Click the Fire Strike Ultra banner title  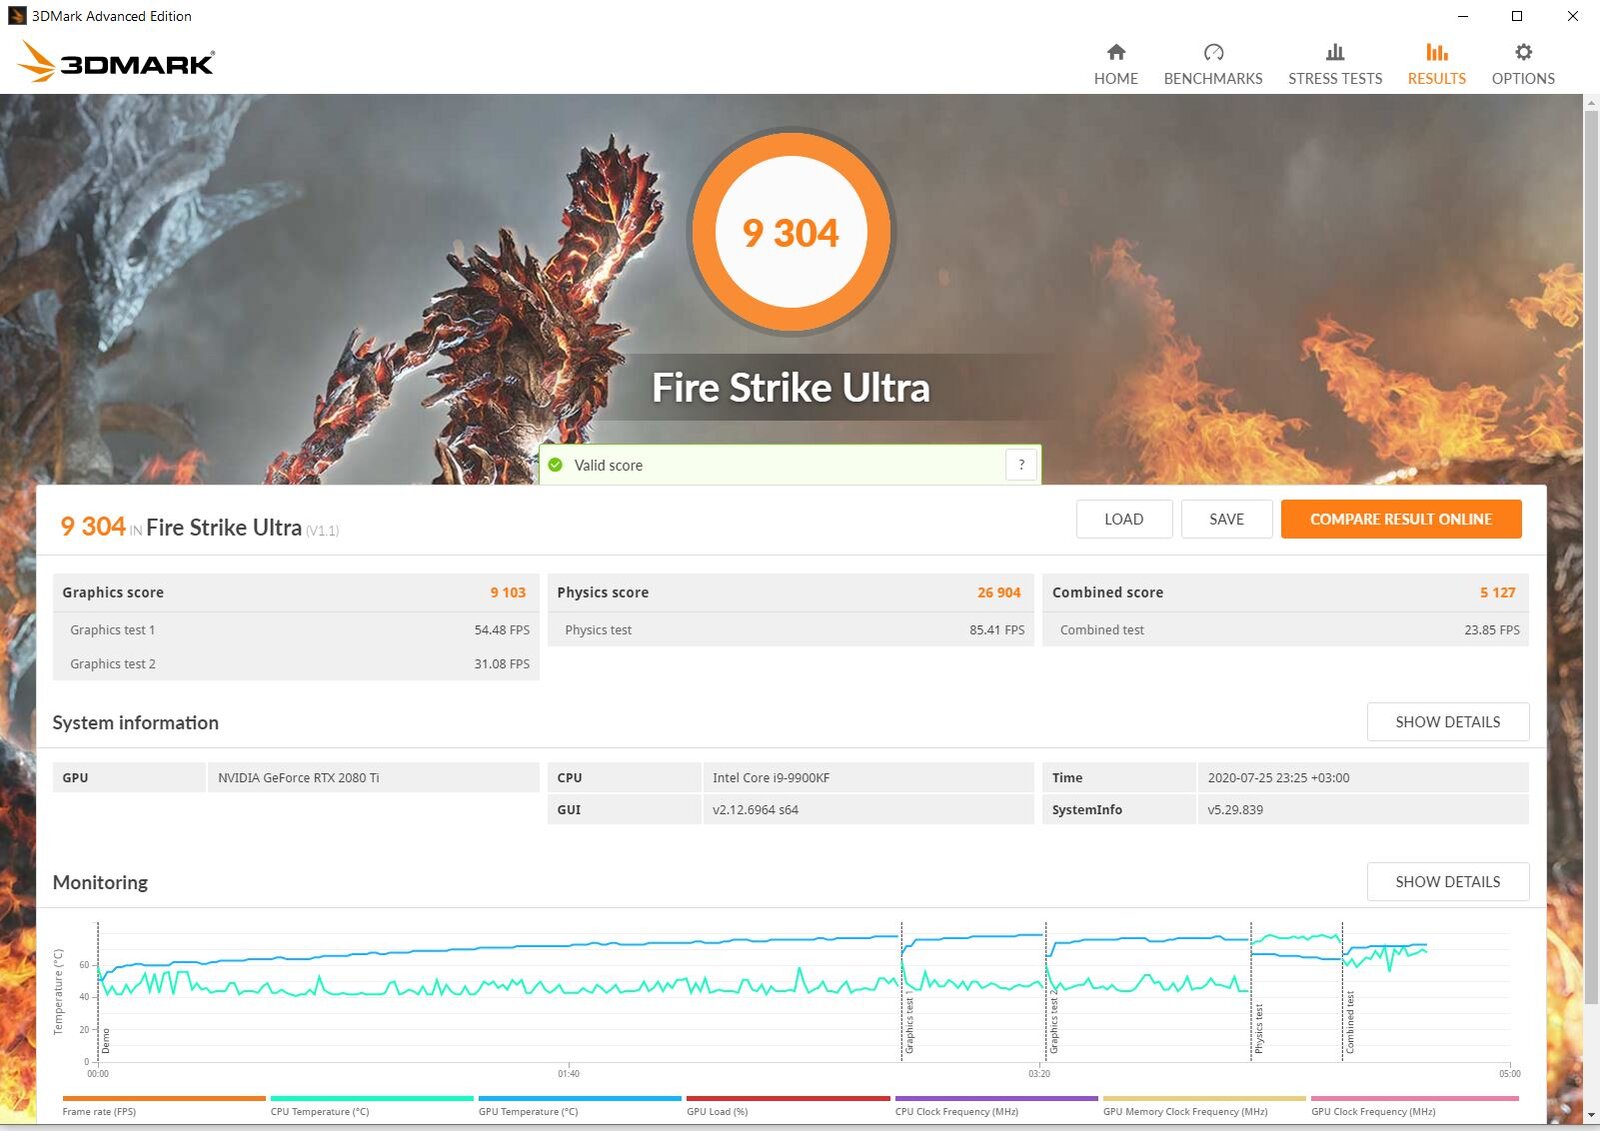tap(791, 388)
